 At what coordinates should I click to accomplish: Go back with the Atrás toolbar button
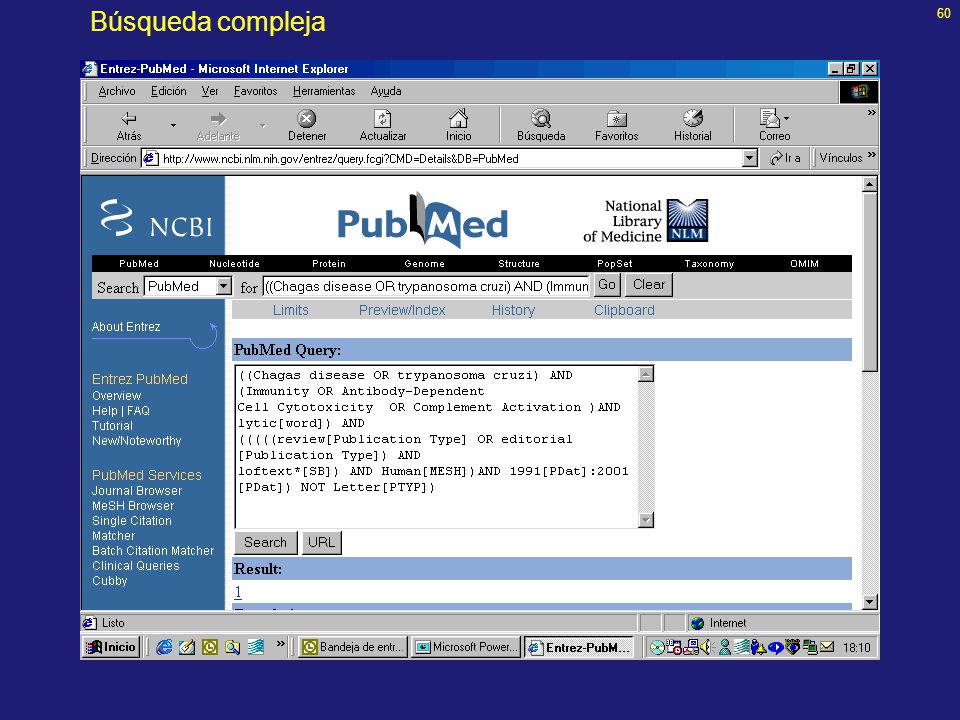(x=129, y=126)
